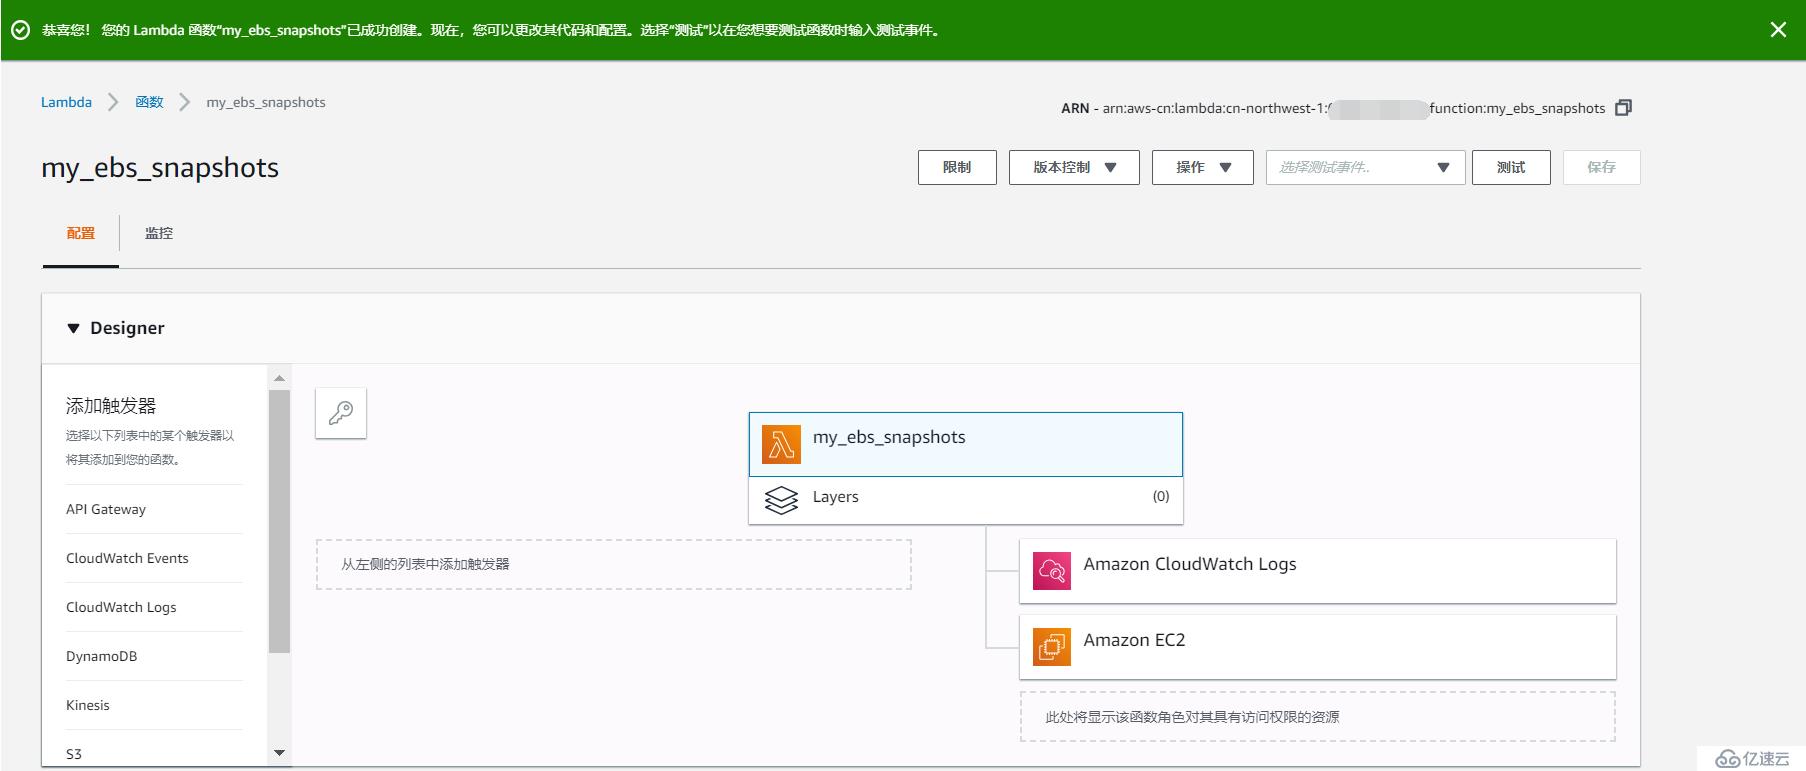
Task: Click the Amazon CloudWatch Logs icon
Action: coord(1052,570)
